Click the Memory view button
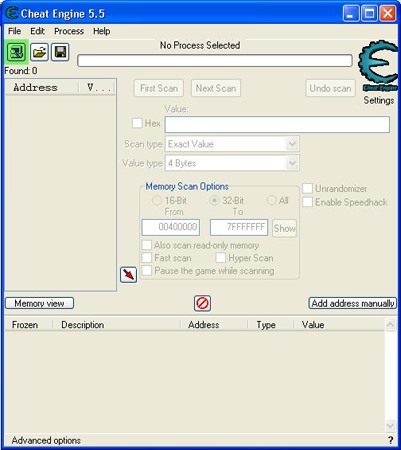This screenshot has width=401, height=450. [x=39, y=303]
